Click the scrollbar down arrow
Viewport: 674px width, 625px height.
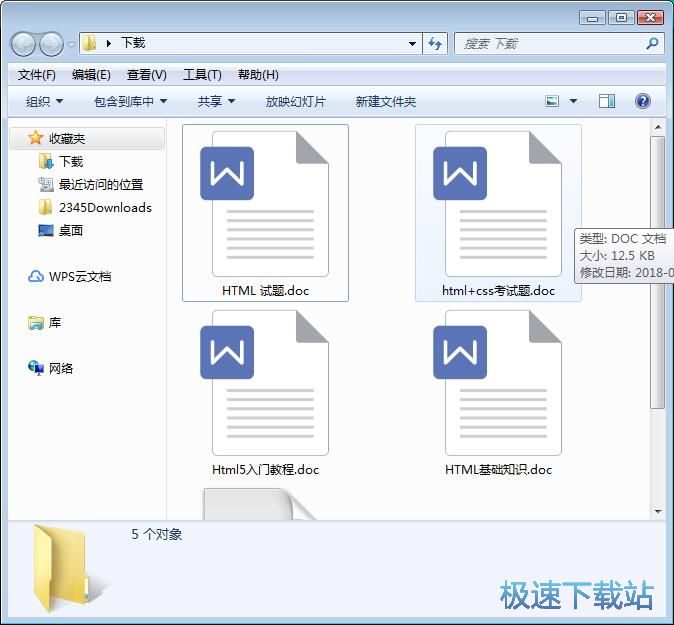pos(658,512)
